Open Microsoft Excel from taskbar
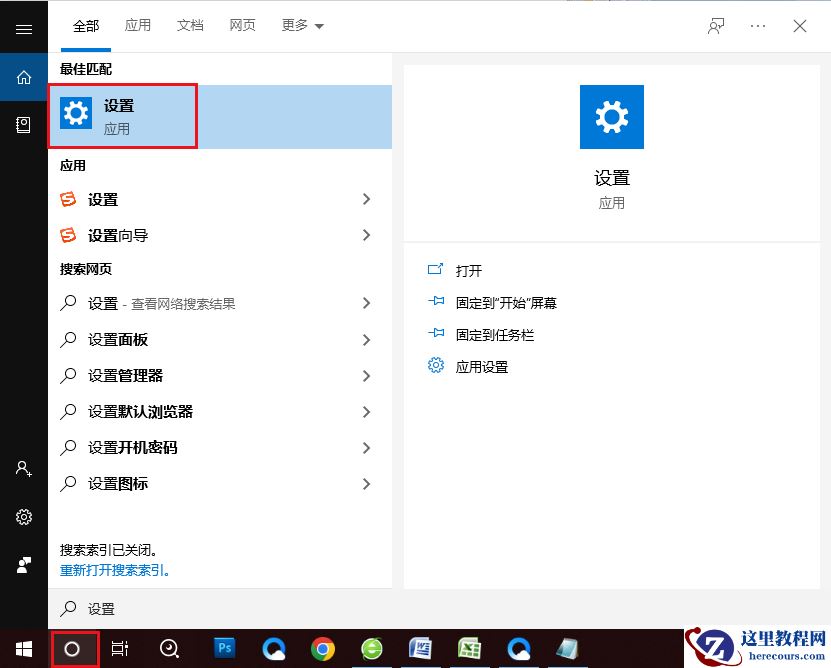Image resolution: width=831 pixels, height=668 pixels. [x=471, y=649]
